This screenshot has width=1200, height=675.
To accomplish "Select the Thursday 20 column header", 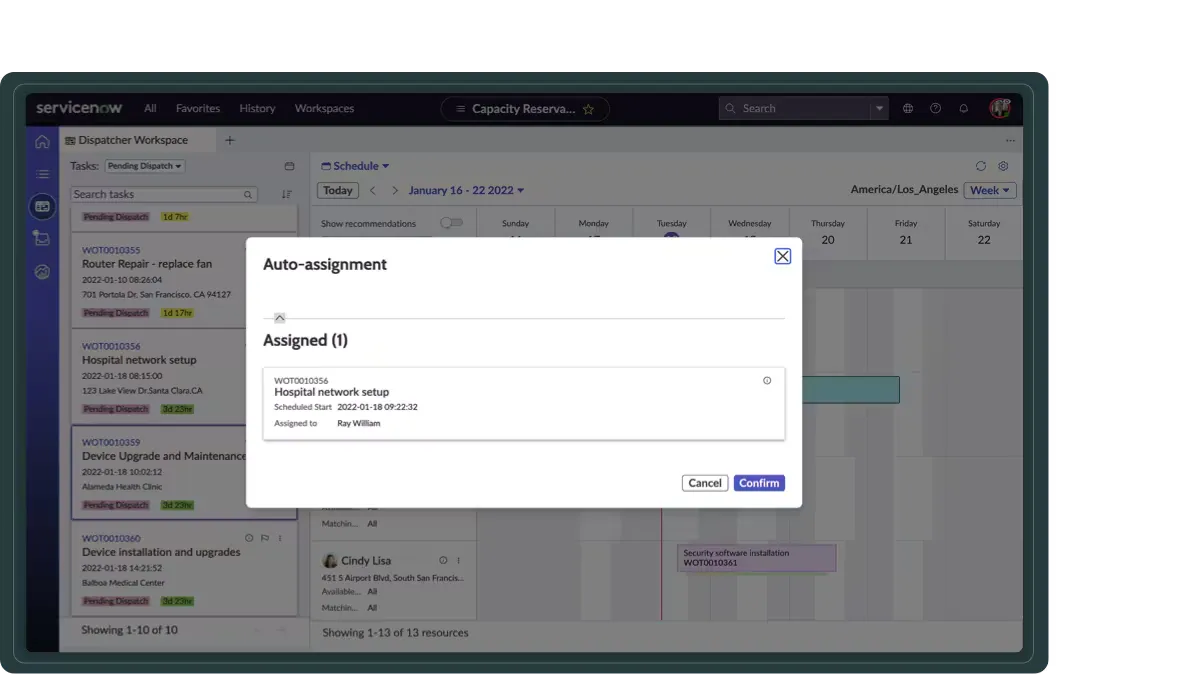I will click(x=828, y=232).
